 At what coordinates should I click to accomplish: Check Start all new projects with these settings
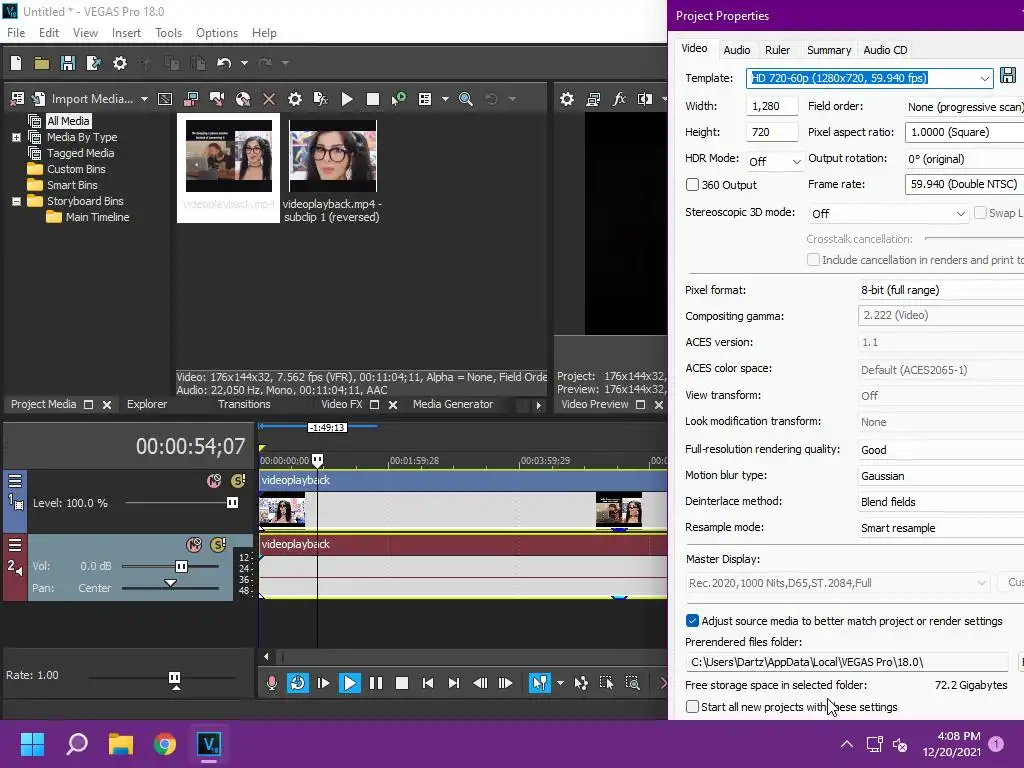click(x=692, y=707)
